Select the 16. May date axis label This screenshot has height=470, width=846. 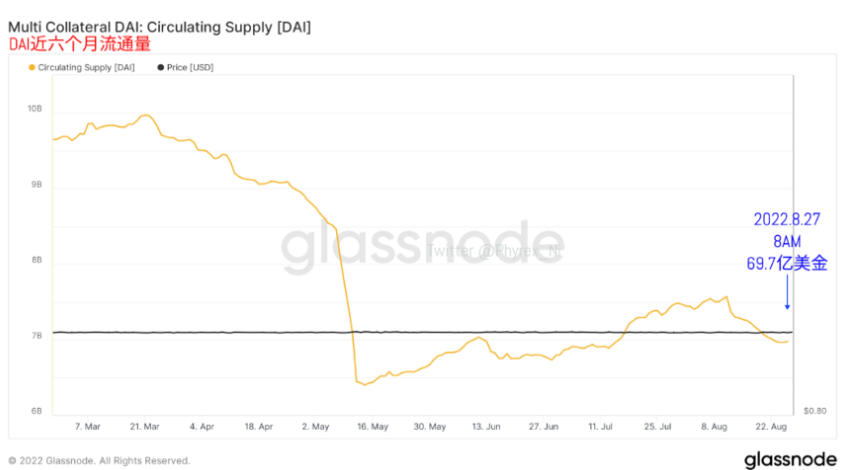[372, 426]
